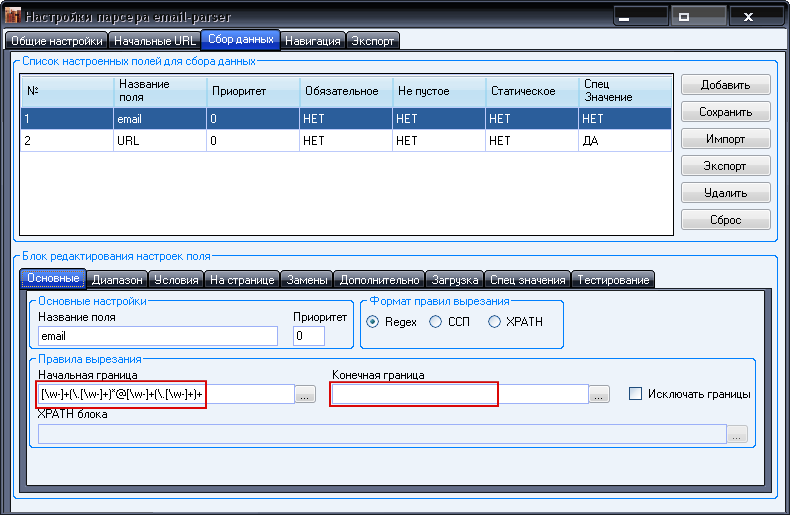The height and width of the screenshot is (515, 790).
Task: Open the Навигация tab
Action: (313, 41)
